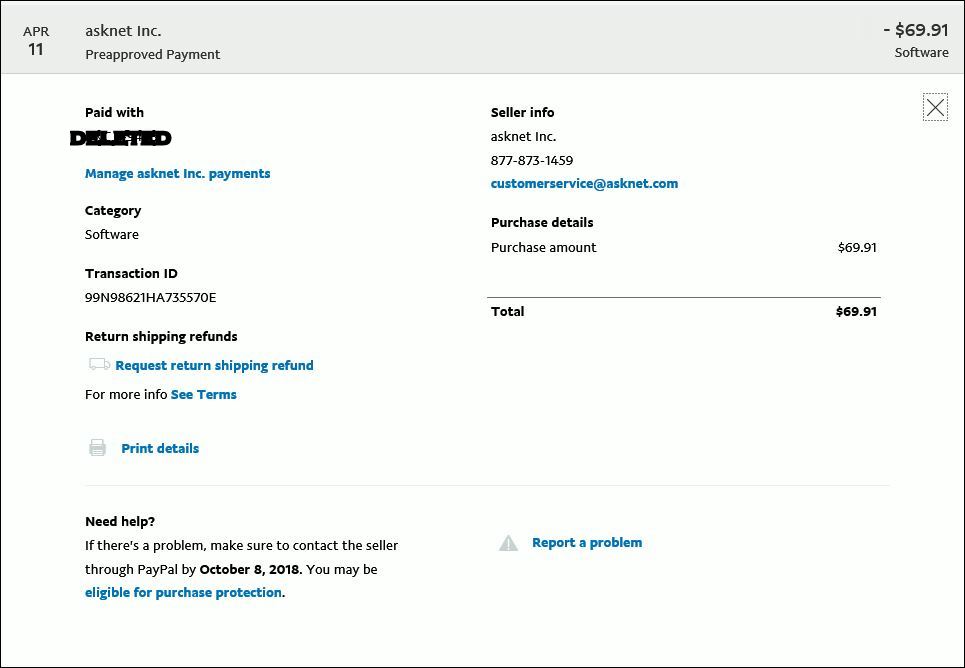Click the delivery truck icon
This screenshot has width=965, height=668.
pyautogui.click(x=99, y=364)
